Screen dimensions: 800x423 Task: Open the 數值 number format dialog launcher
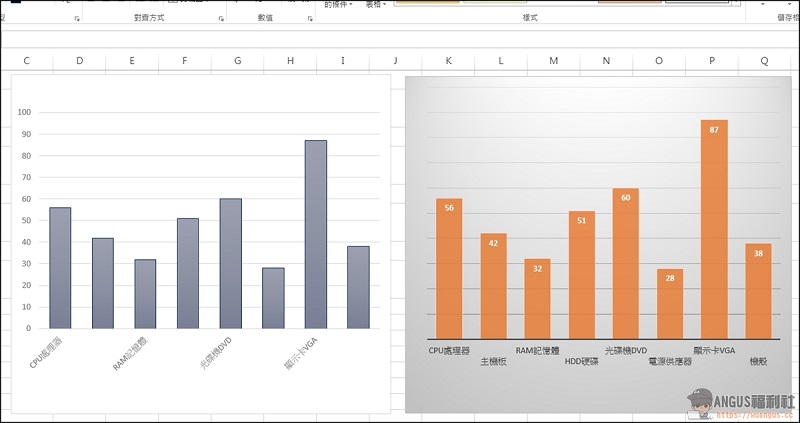point(310,18)
